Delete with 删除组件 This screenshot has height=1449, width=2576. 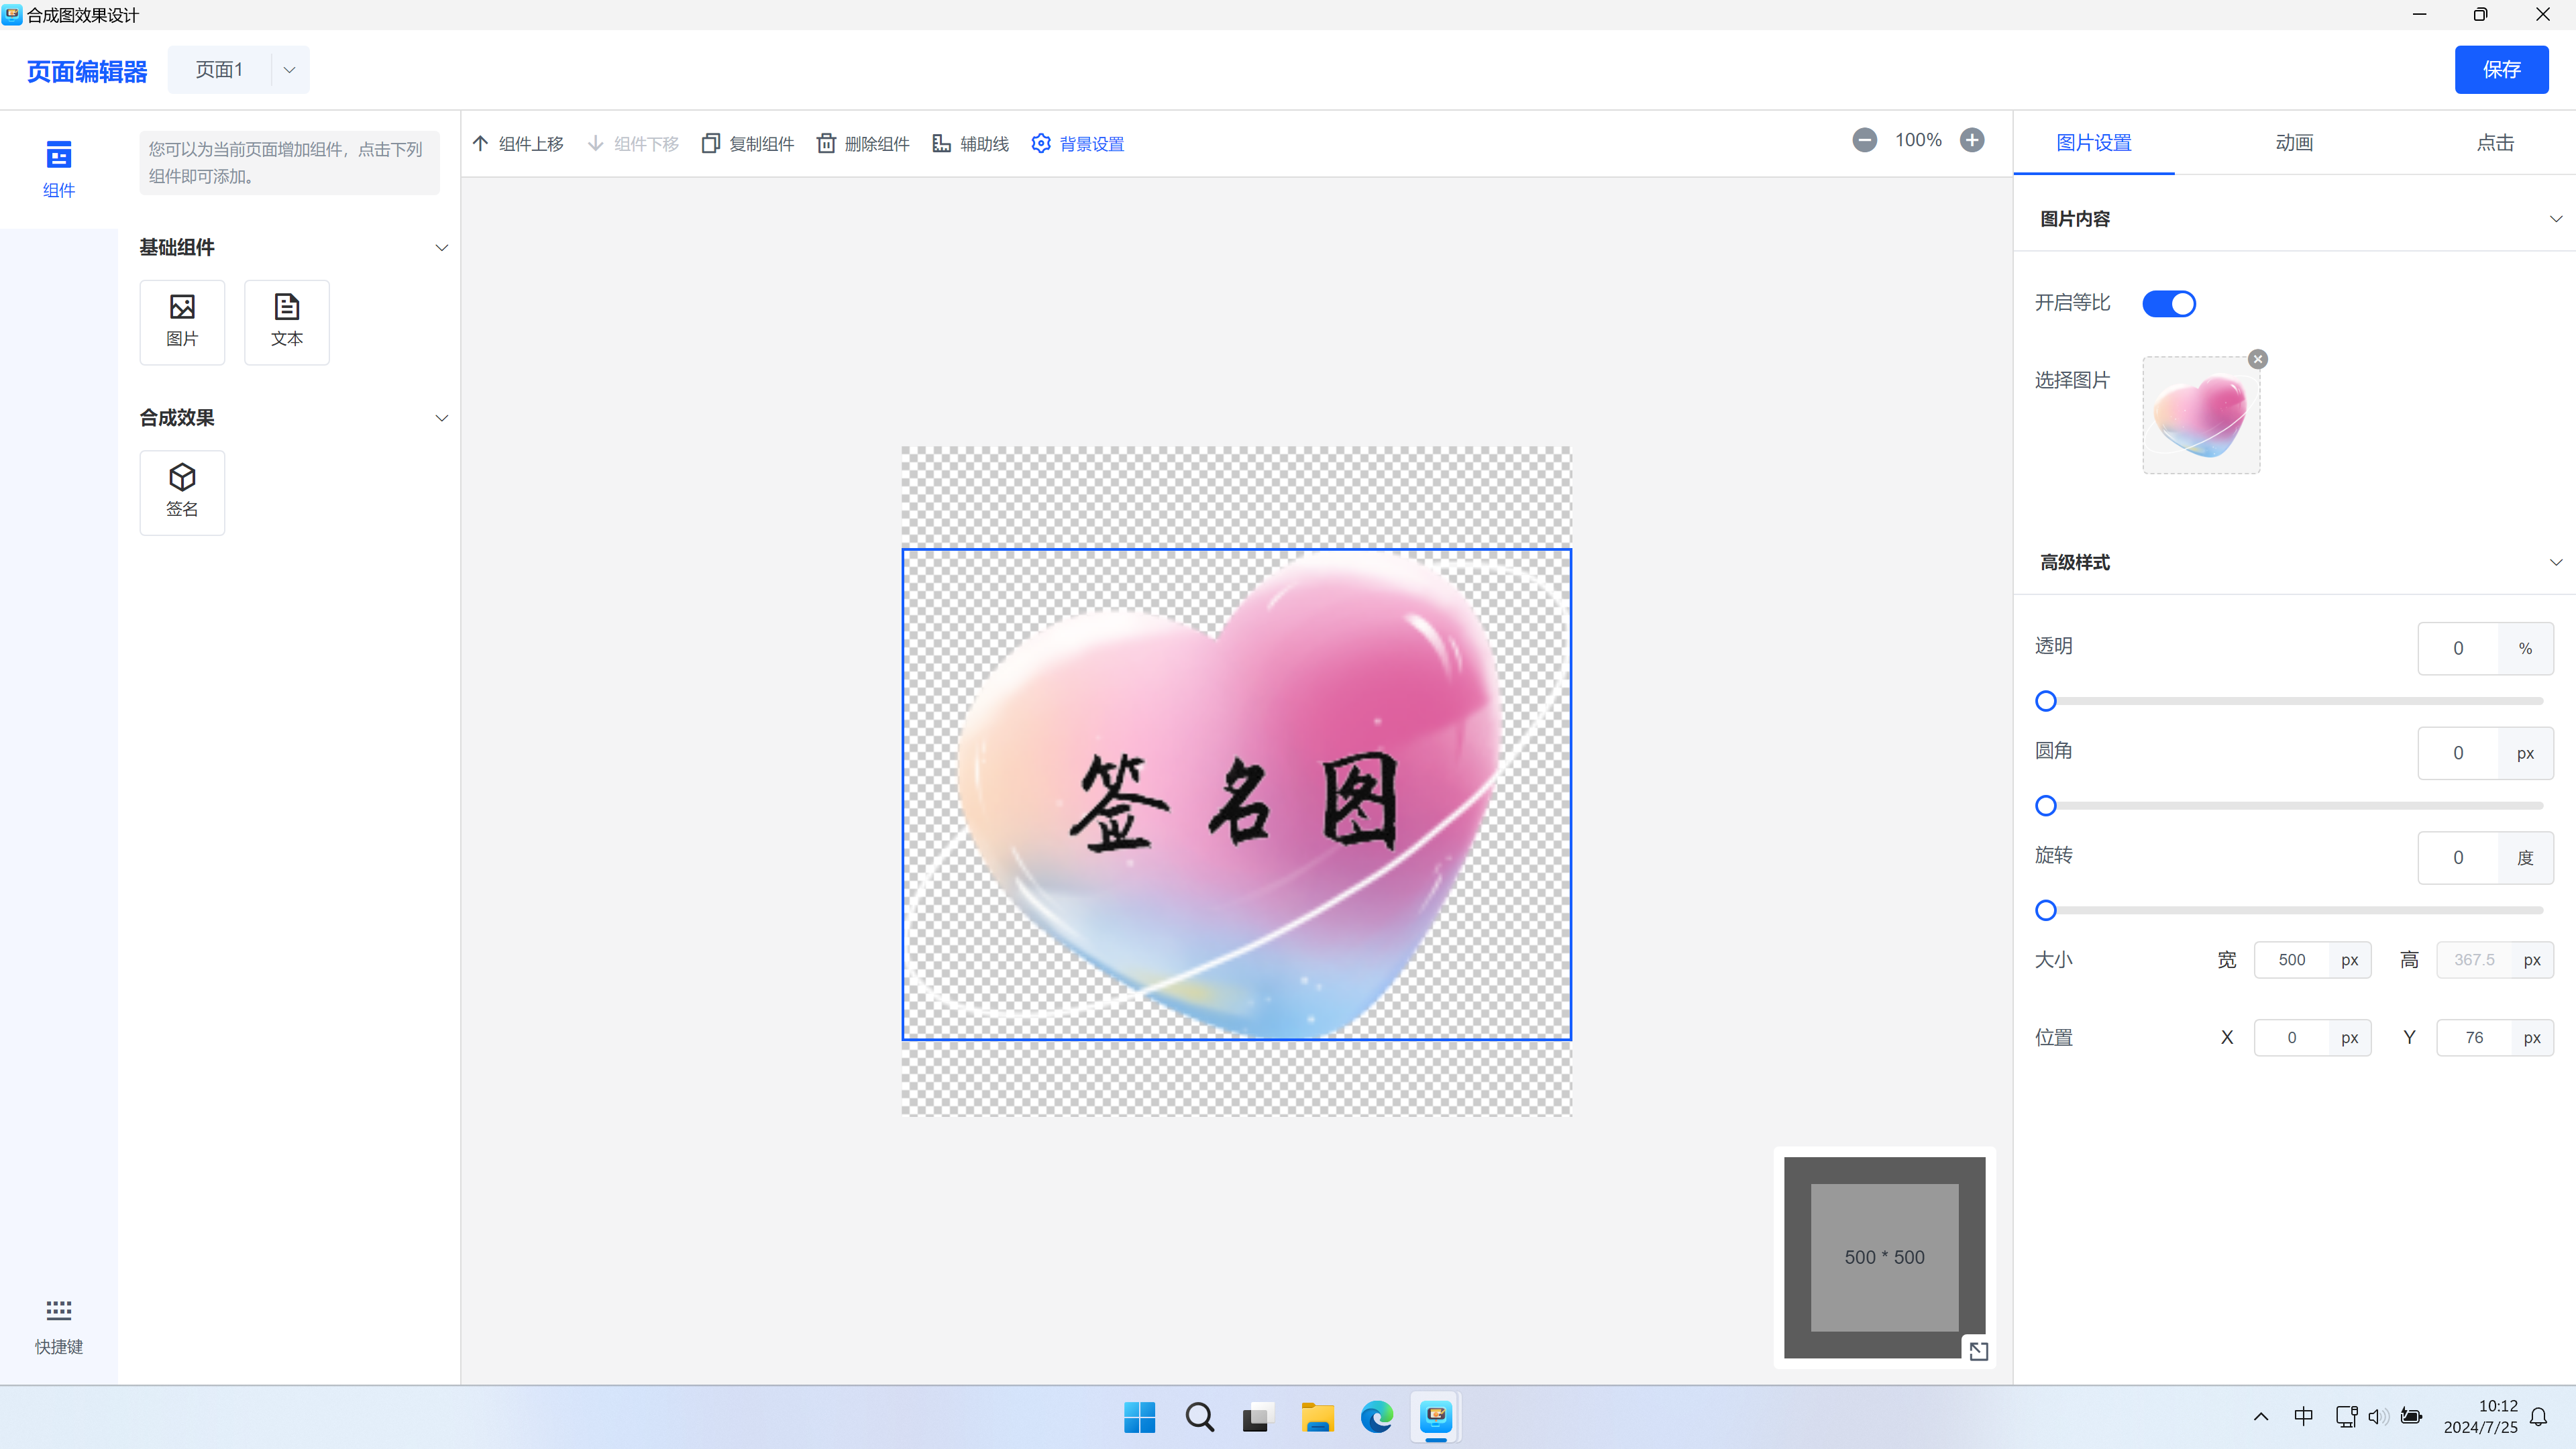pyautogui.click(x=863, y=144)
